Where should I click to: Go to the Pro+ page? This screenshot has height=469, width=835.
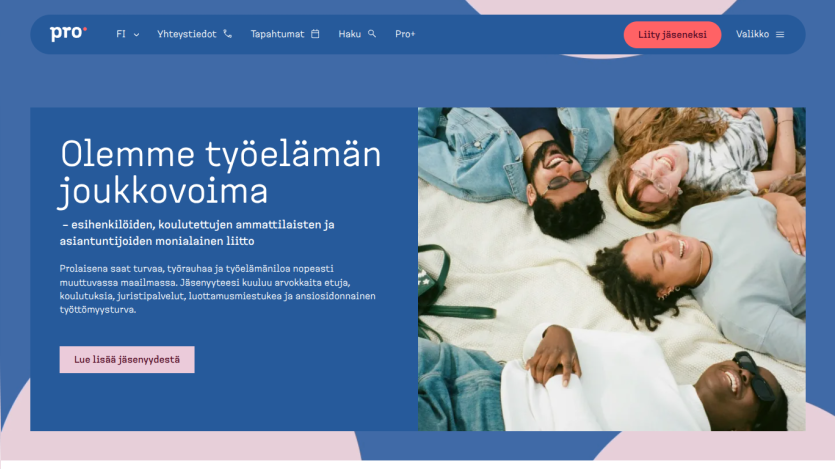click(405, 34)
